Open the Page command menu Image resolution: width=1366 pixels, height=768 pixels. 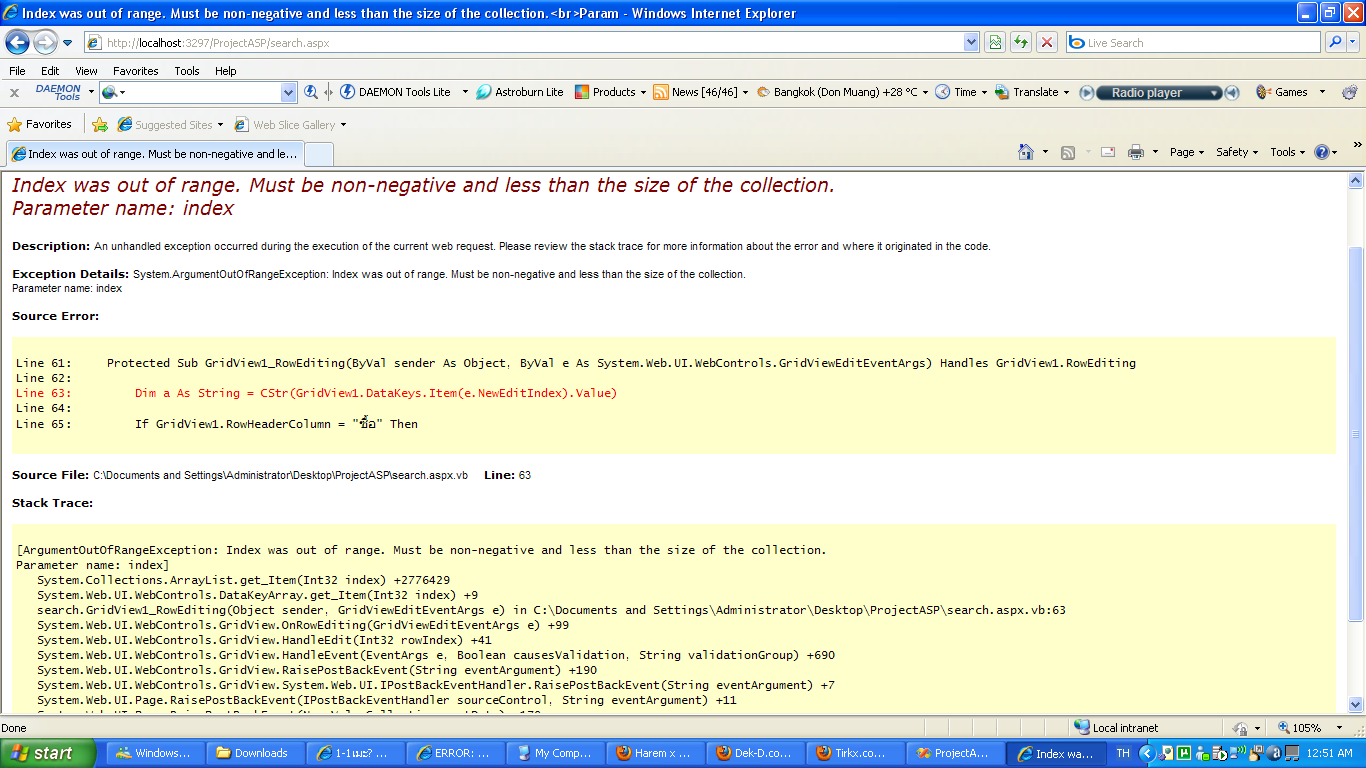[x=1187, y=152]
